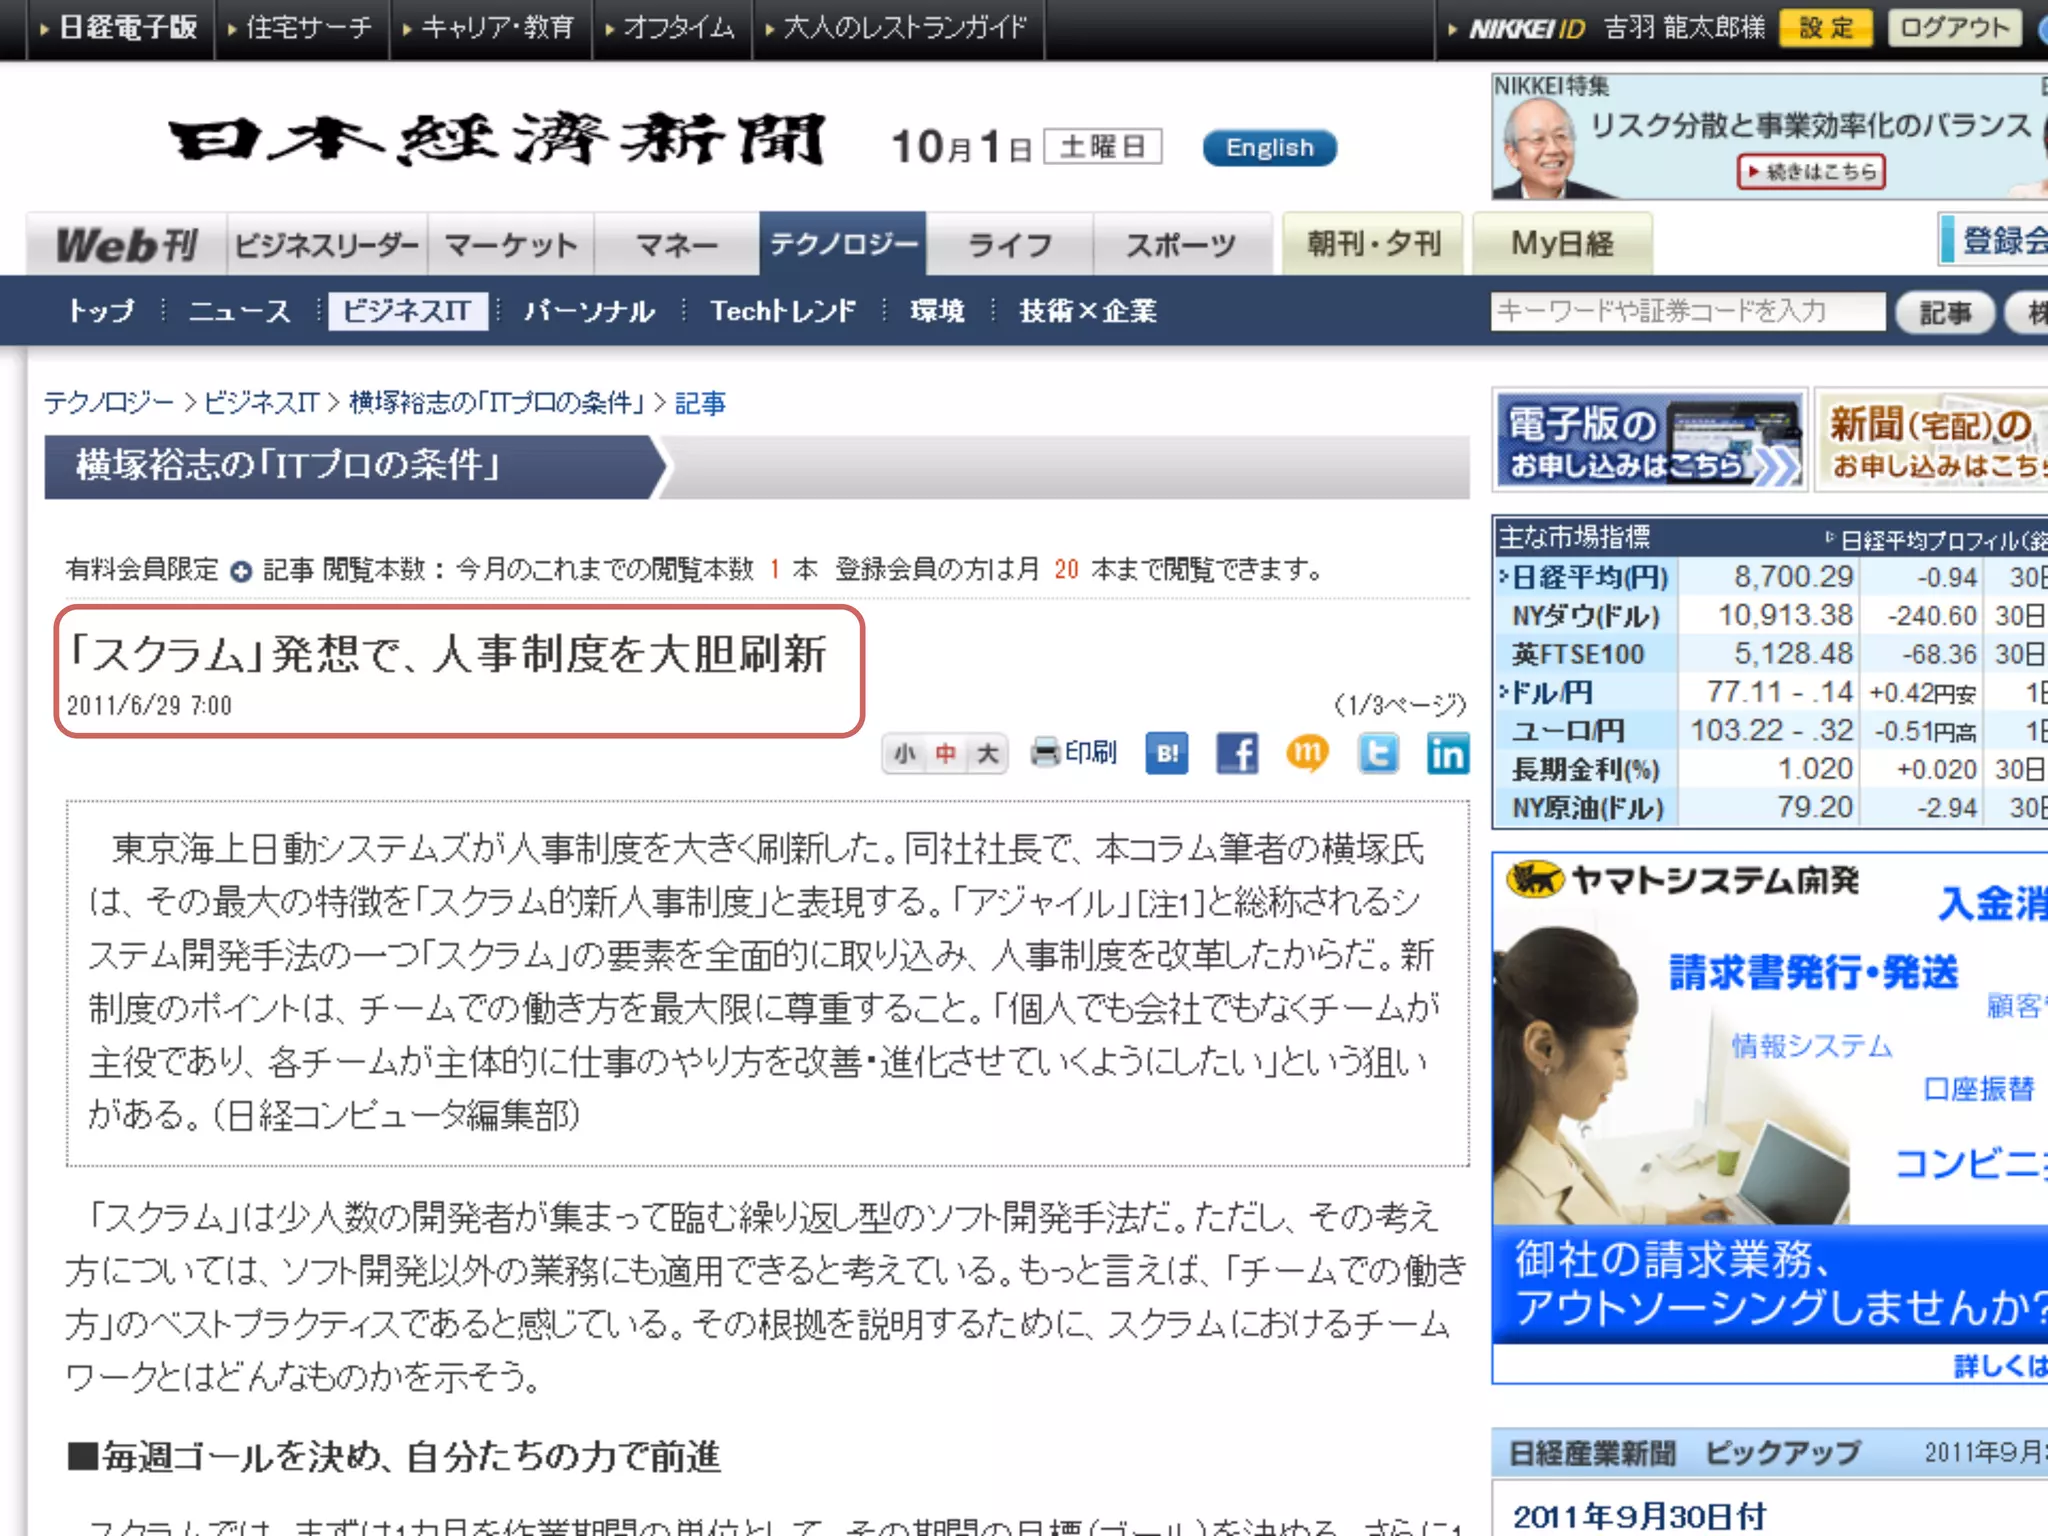Click the keyword search input field
The image size is (2048, 1536).
click(x=1686, y=311)
